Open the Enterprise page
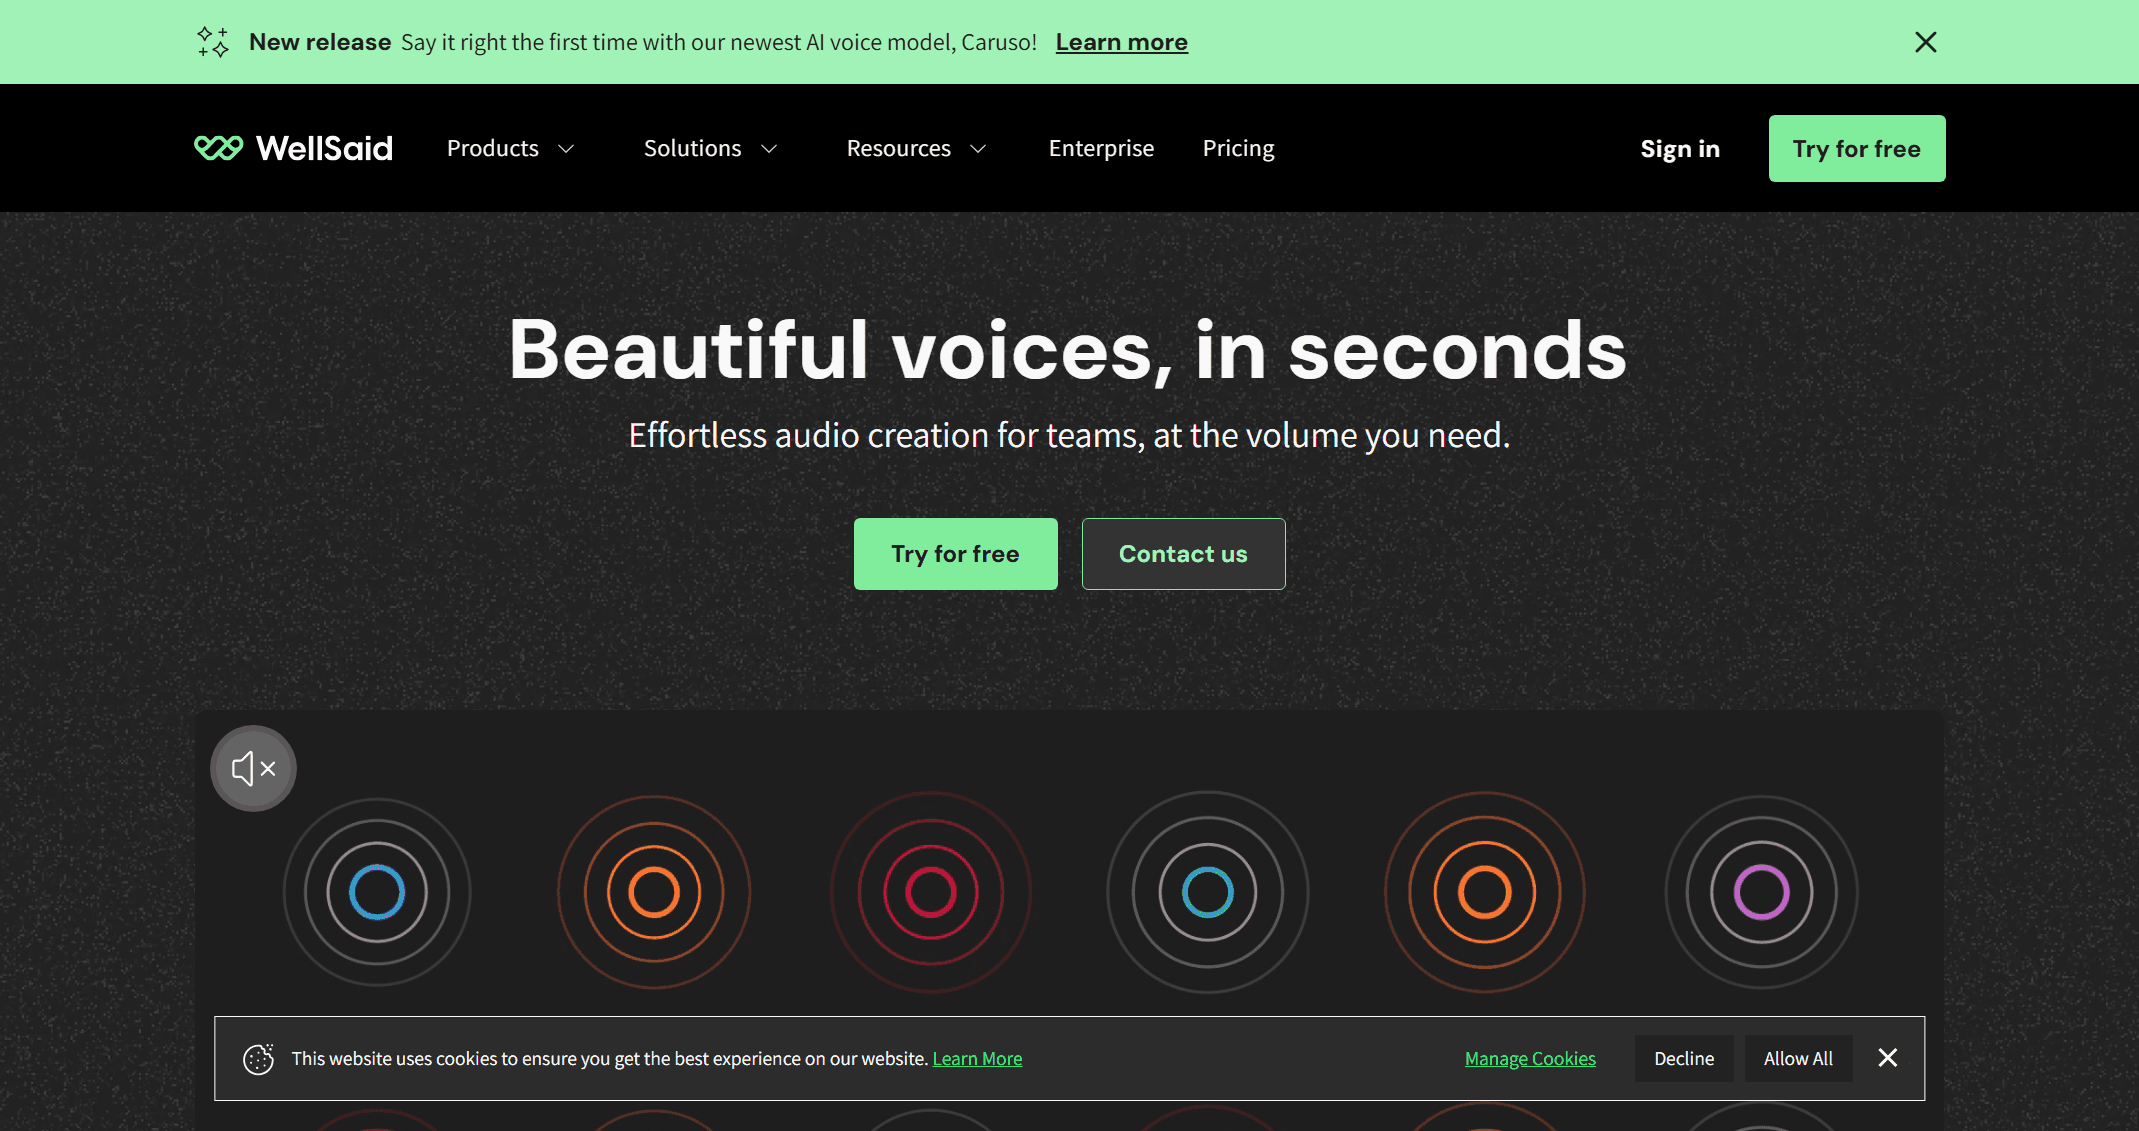This screenshot has height=1131, width=2139. click(x=1101, y=148)
